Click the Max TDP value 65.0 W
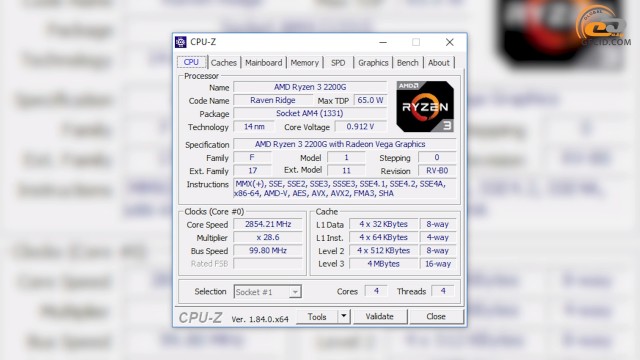Viewport: 640px width, 360px height. pos(371,100)
